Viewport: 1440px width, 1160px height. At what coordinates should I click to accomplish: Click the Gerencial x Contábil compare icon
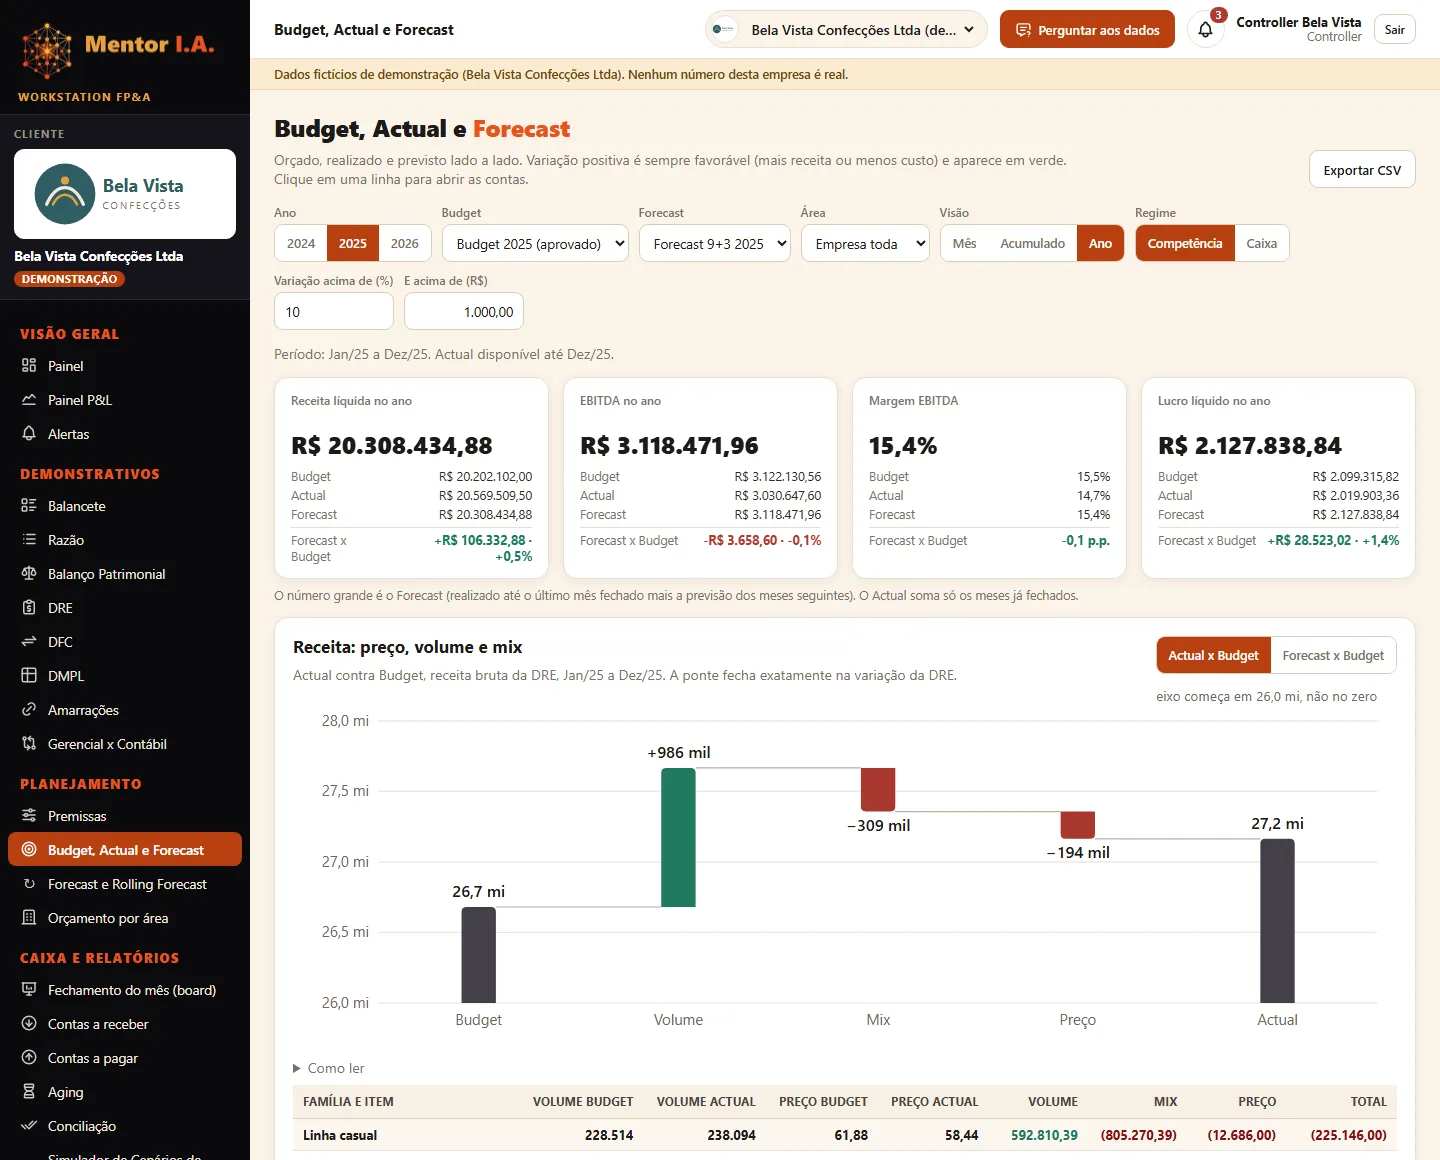[x=29, y=744]
